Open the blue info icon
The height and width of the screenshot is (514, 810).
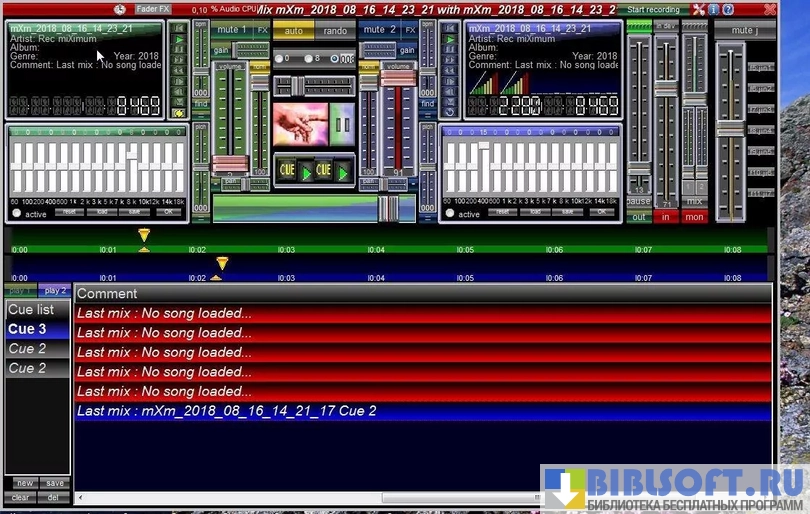click(713, 9)
